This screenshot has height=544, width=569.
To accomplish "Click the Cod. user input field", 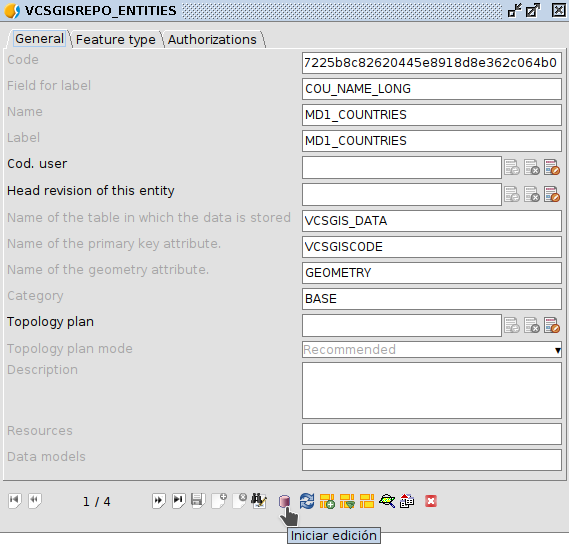I will 402,167.
